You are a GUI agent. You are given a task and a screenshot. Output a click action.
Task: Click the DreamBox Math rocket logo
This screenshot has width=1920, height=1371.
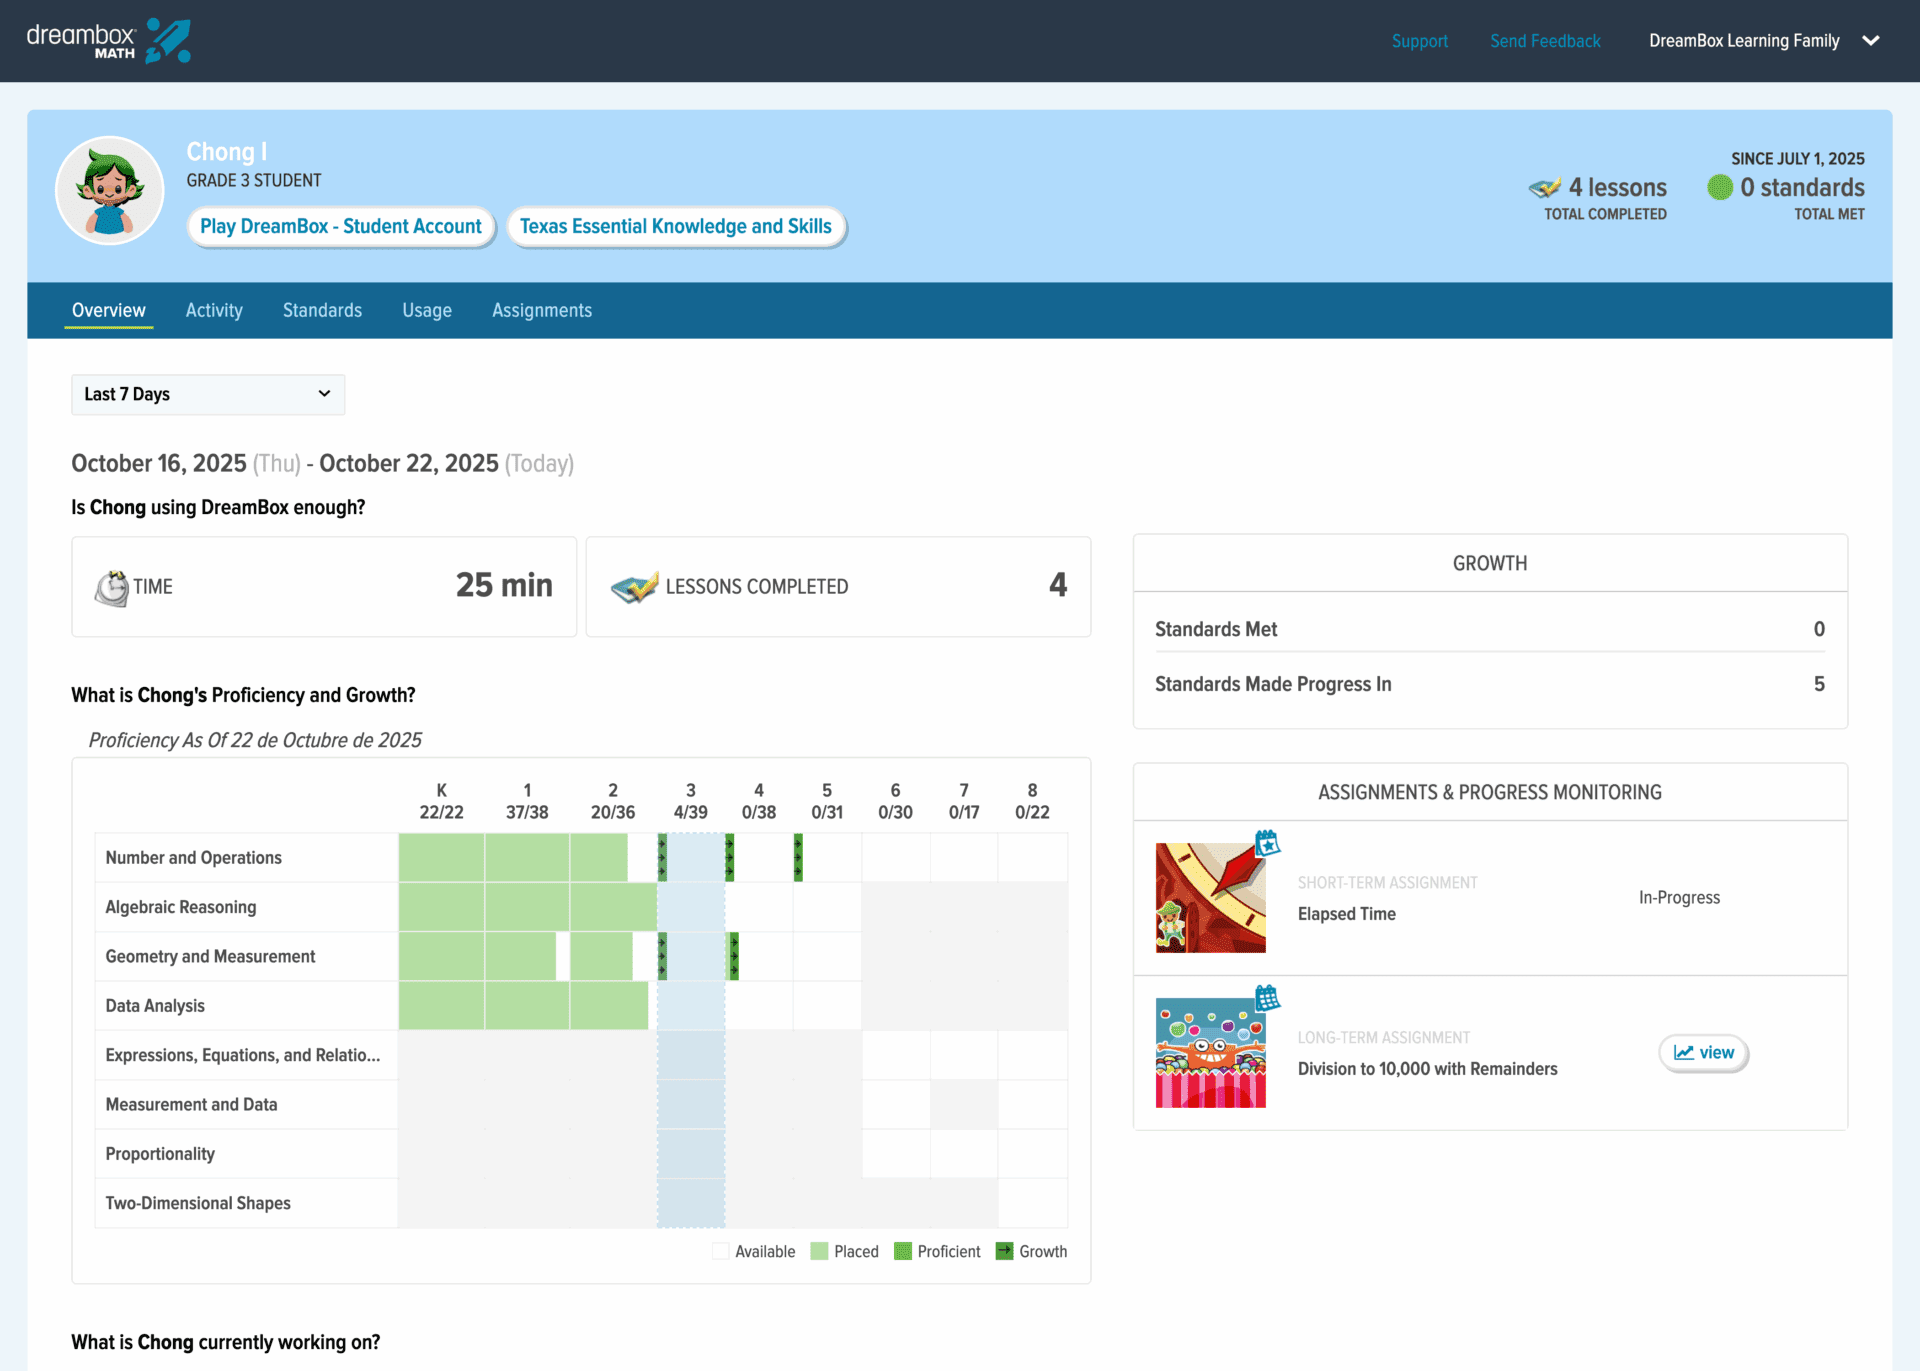click(x=167, y=41)
